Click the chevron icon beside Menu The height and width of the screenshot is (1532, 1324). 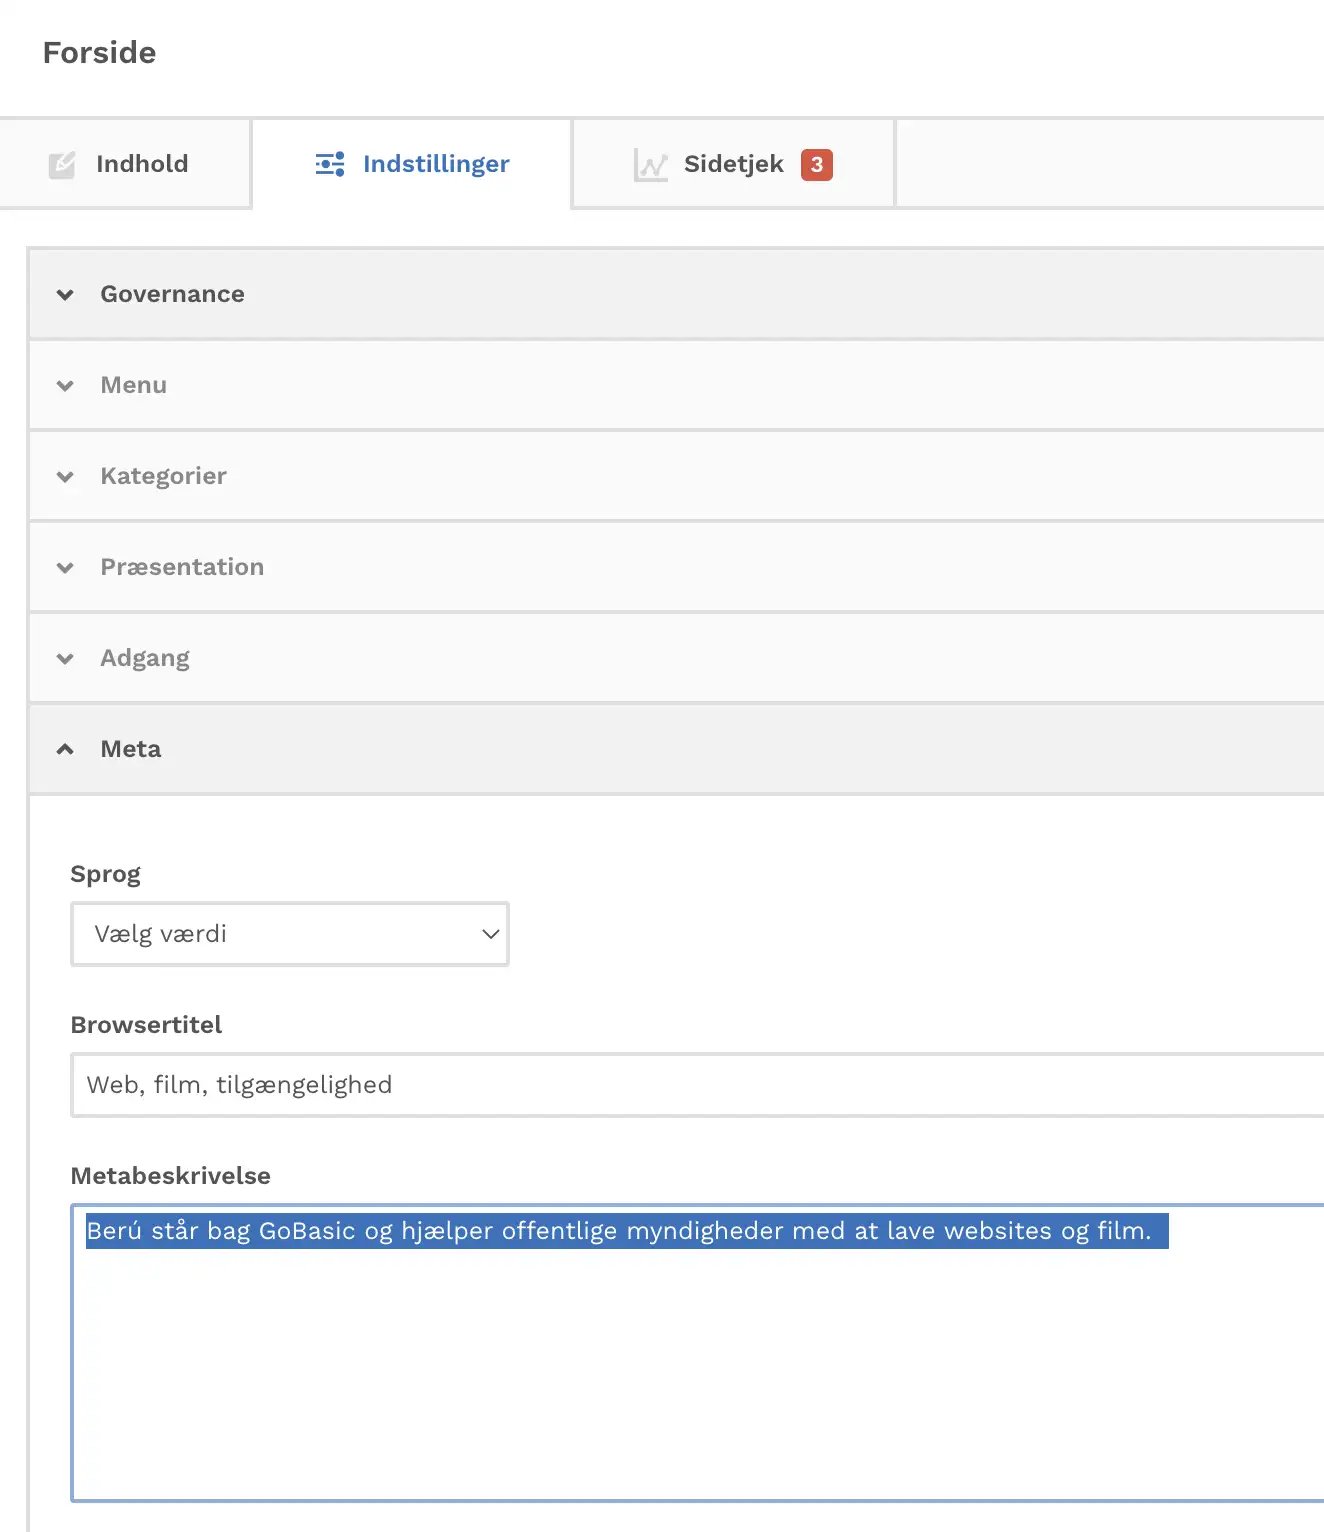(65, 385)
